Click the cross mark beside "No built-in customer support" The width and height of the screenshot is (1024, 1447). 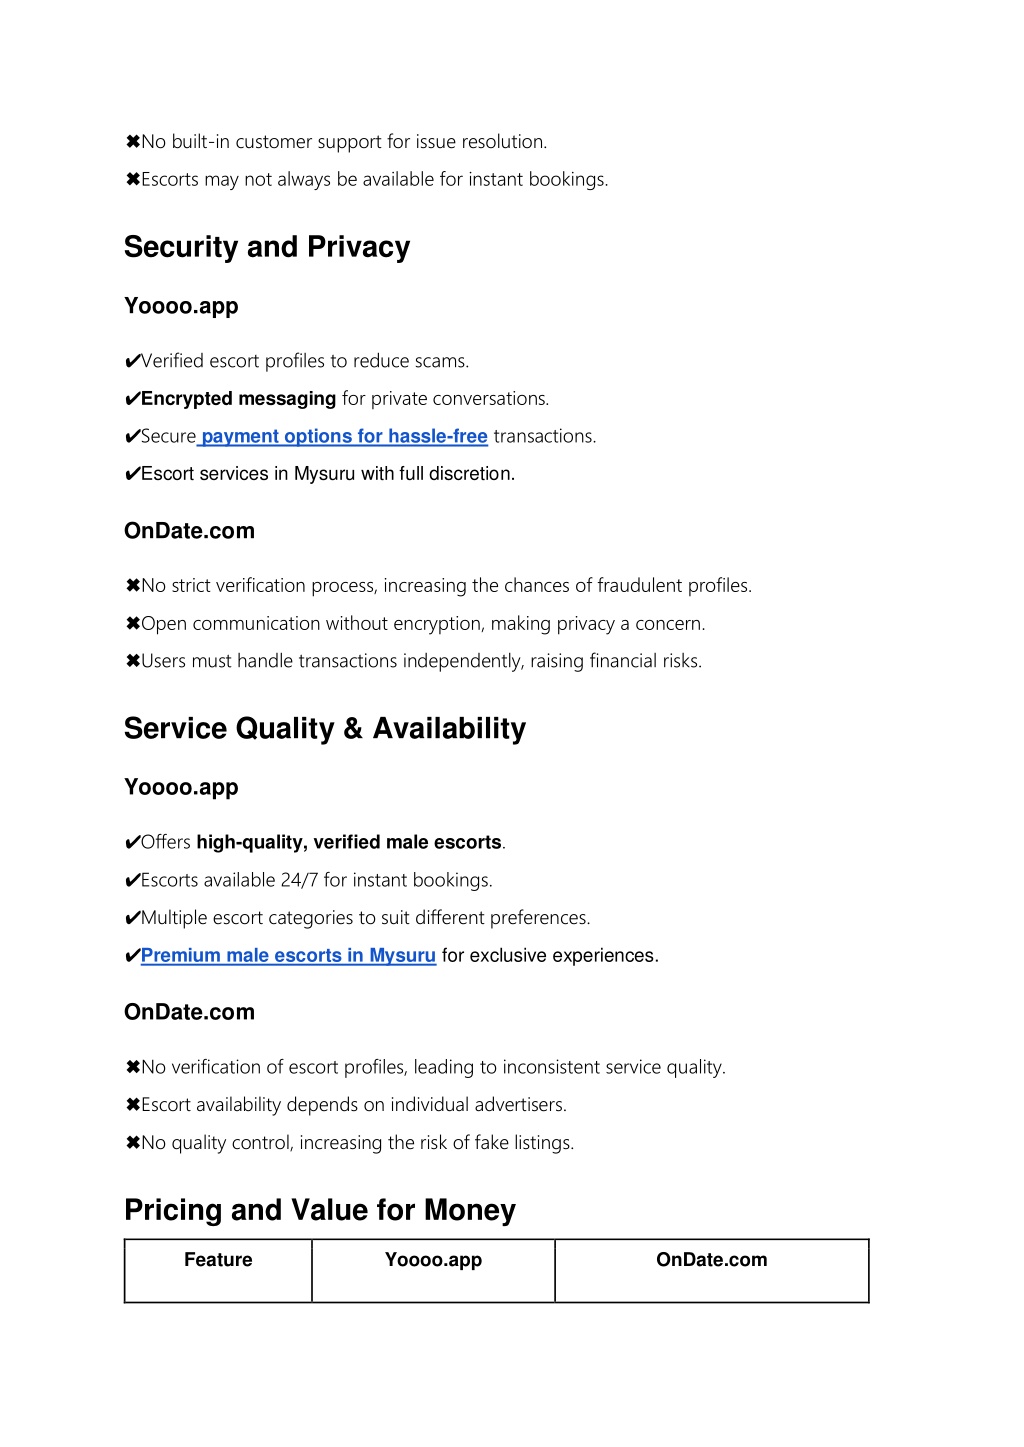click(x=132, y=142)
